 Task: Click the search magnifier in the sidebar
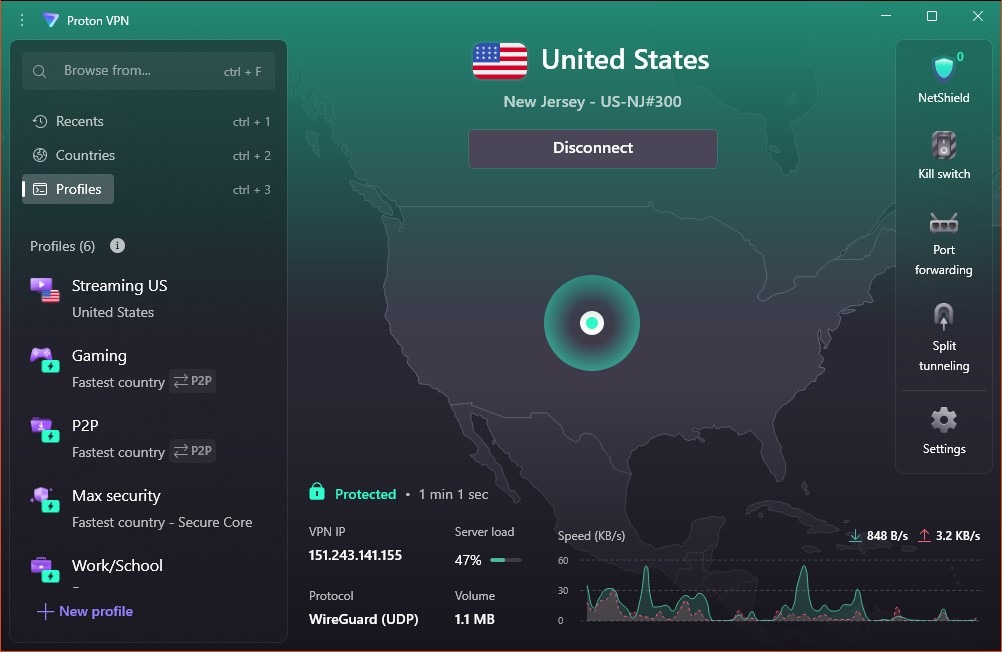click(39, 70)
